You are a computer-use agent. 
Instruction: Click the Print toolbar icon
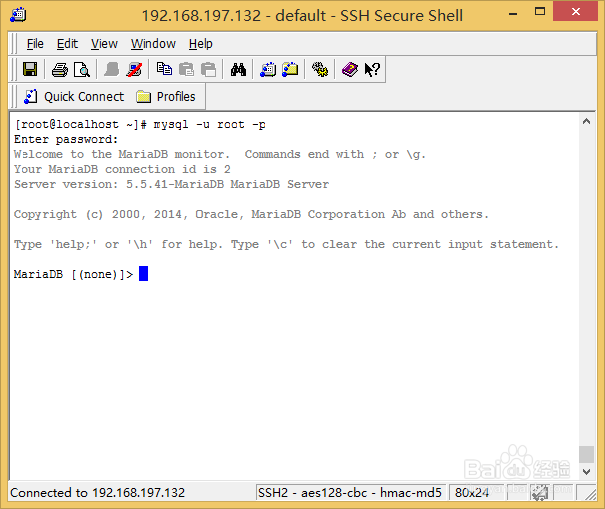tap(60, 70)
